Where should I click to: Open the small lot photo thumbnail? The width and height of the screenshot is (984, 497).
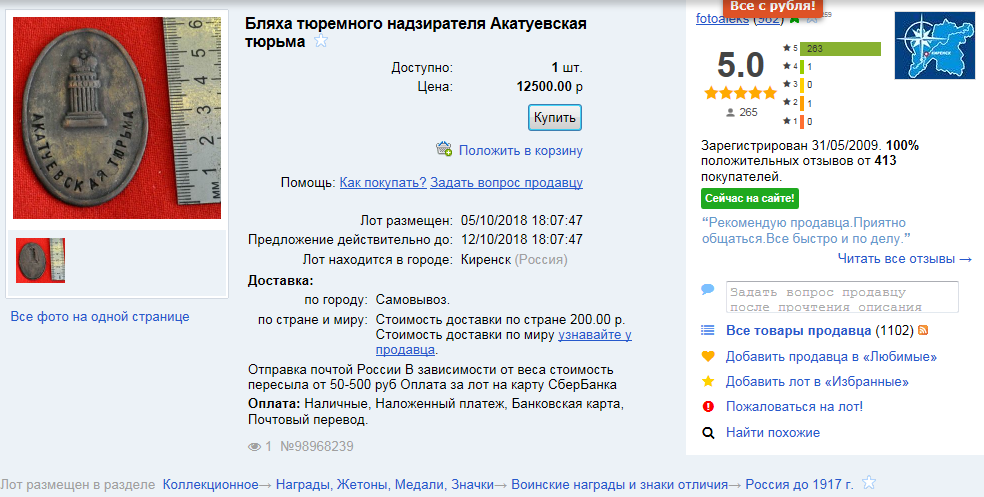coord(41,260)
